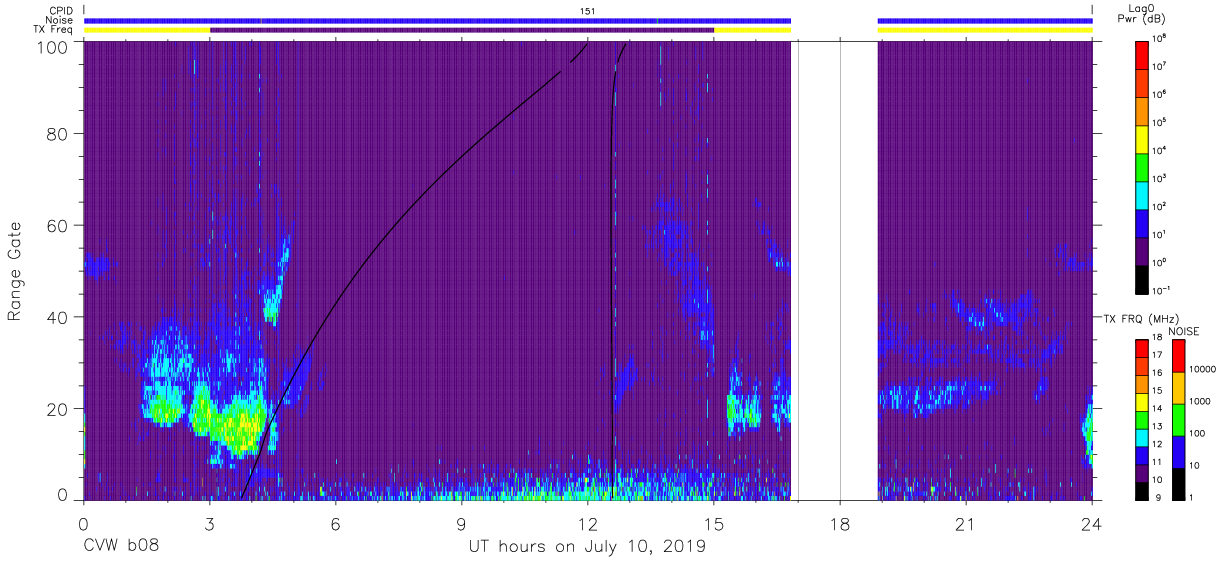Click the y-axis tick label '60'
The height and width of the screenshot is (567, 1228).
coord(58,226)
